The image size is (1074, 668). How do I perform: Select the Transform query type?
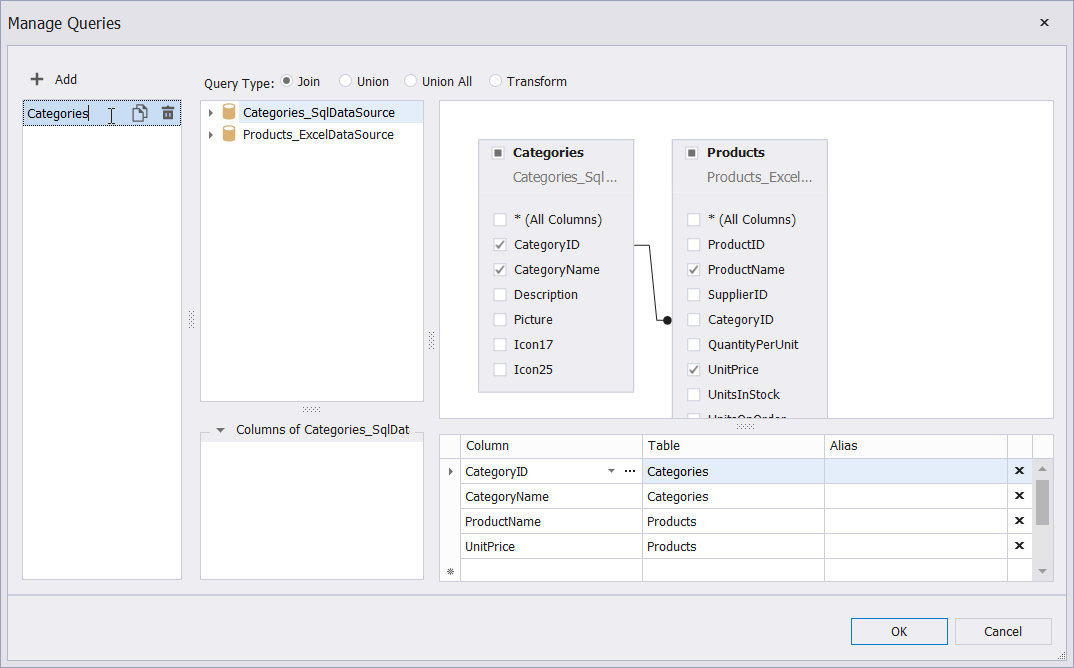(496, 81)
